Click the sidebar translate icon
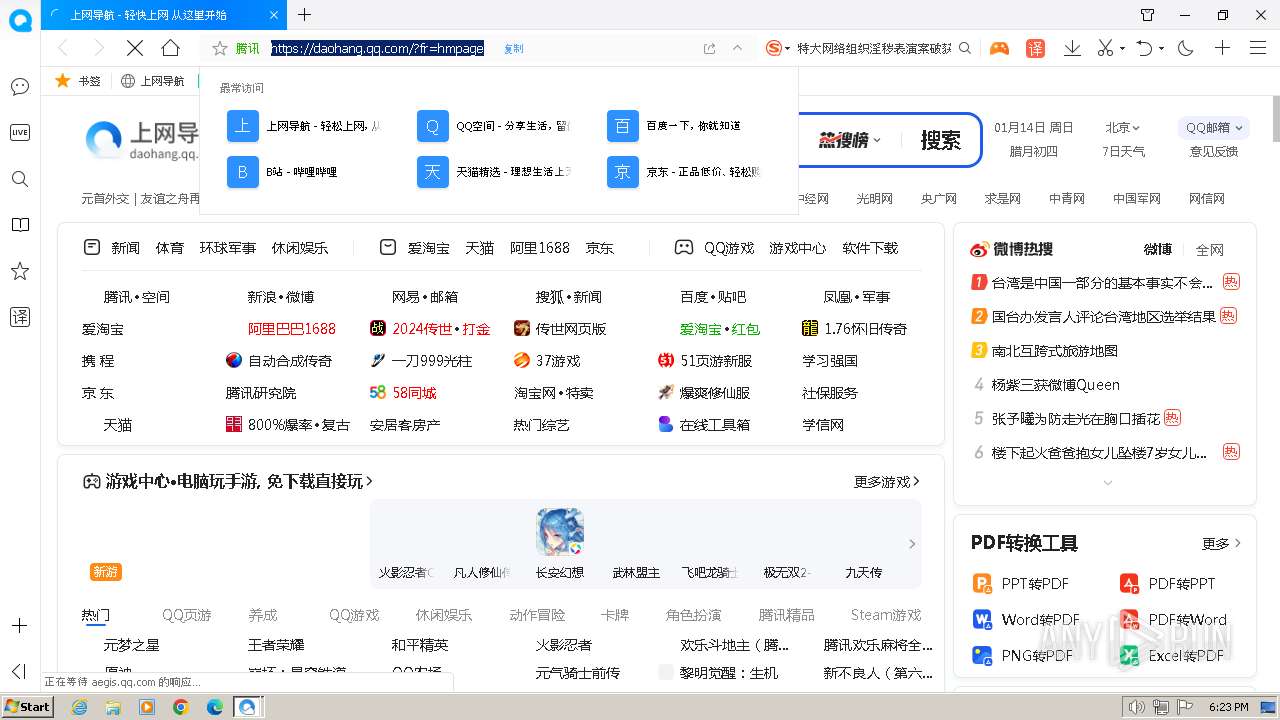The image size is (1280, 720). point(20,317)
